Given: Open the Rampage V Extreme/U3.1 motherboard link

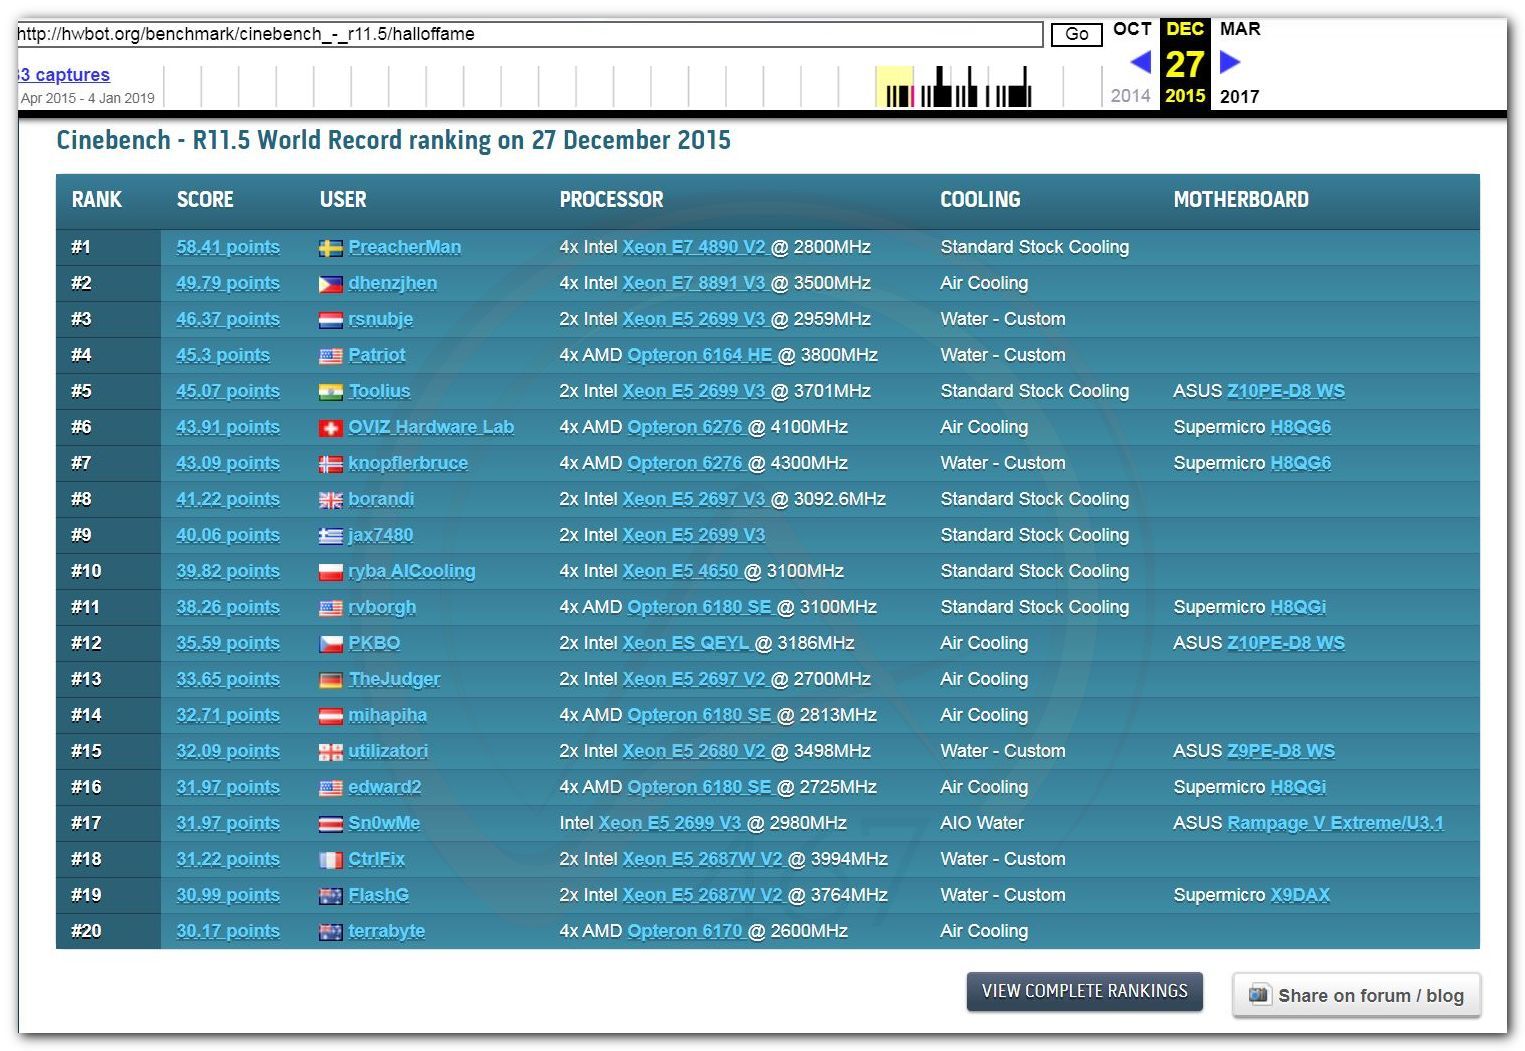Looking at the screenshot, I should coord(1336,824).
